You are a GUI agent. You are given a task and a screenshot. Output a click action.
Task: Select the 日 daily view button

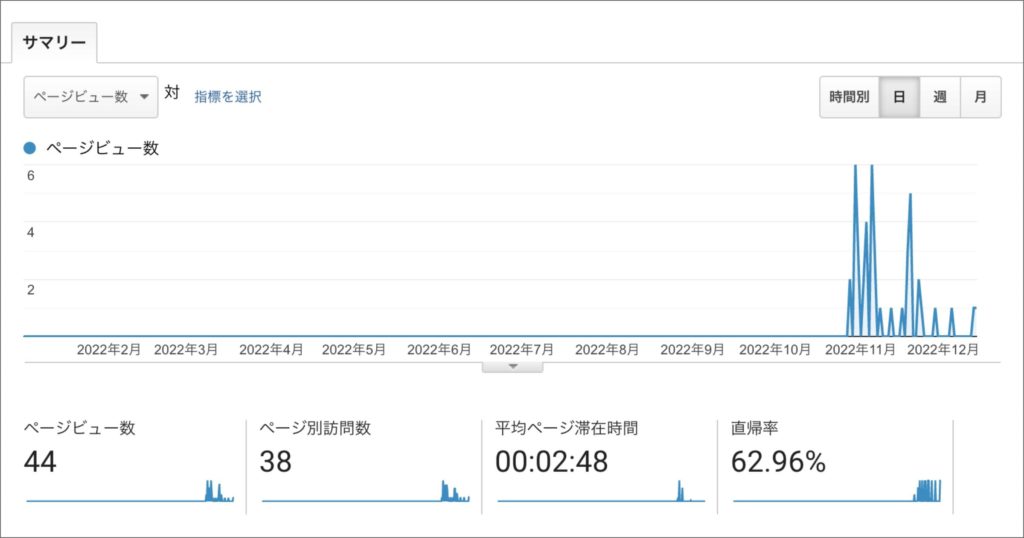coord(899,97)
